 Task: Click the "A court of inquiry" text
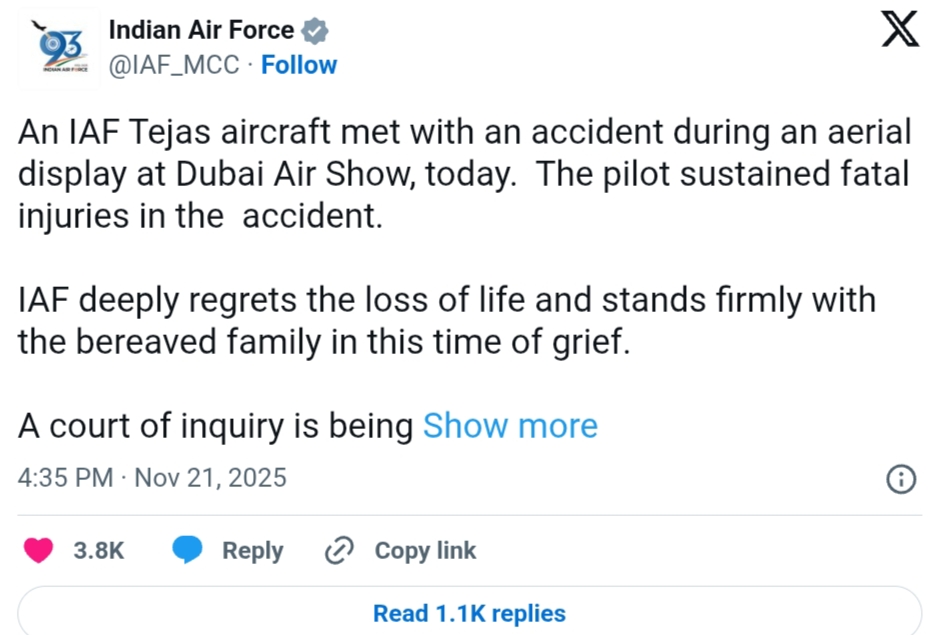pos(215,426)
